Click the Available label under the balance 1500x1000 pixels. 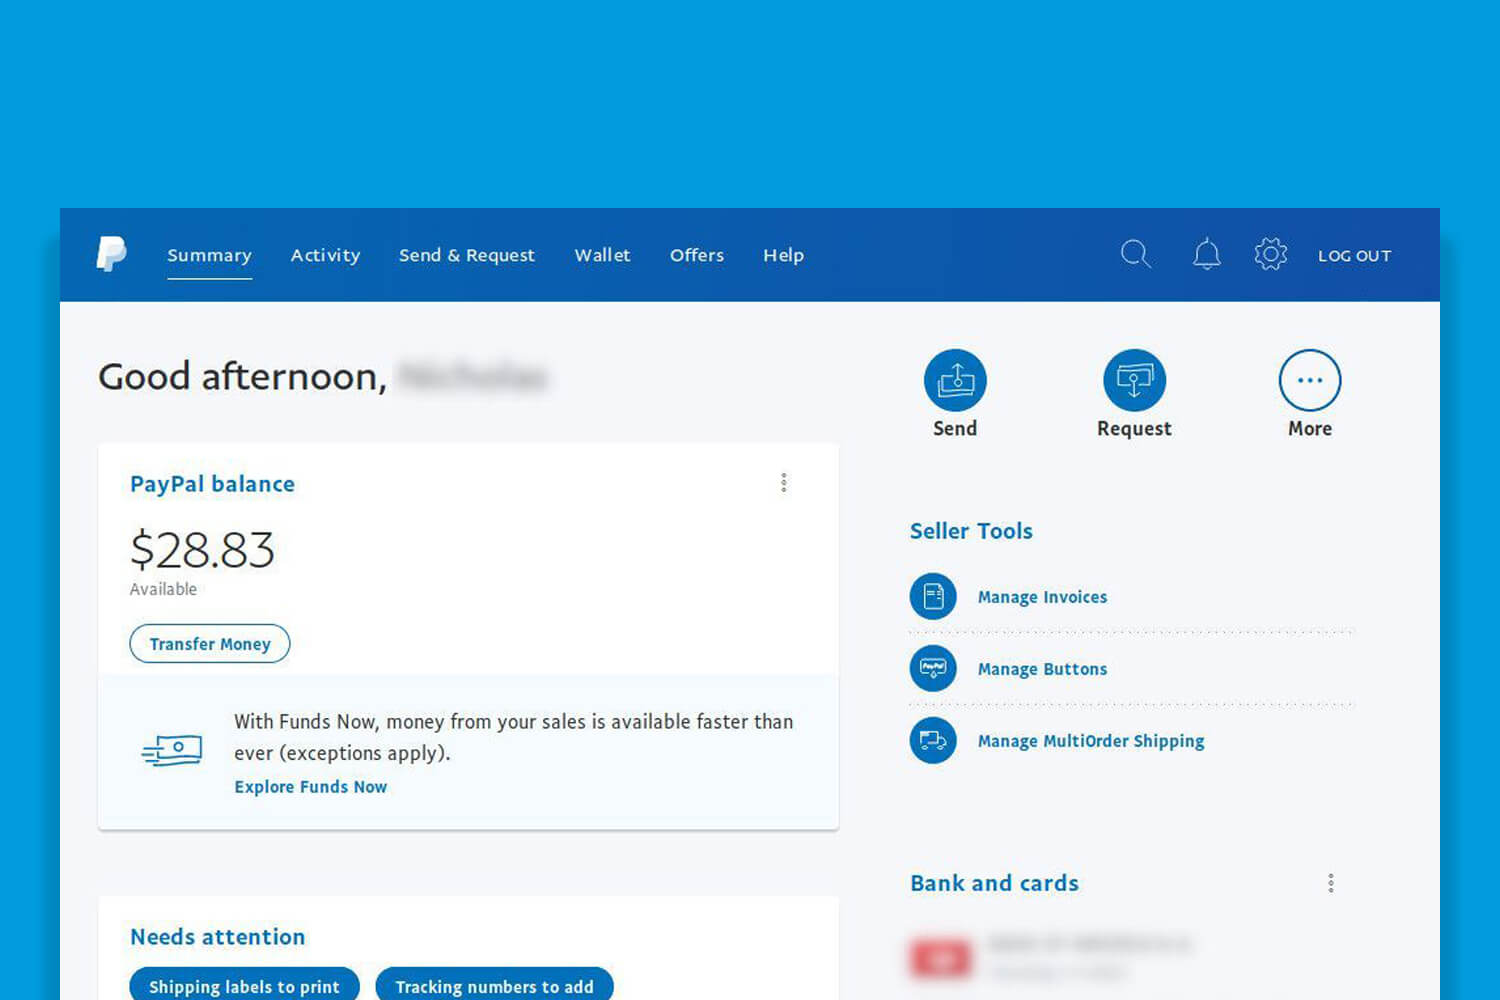tap(163, 589)
